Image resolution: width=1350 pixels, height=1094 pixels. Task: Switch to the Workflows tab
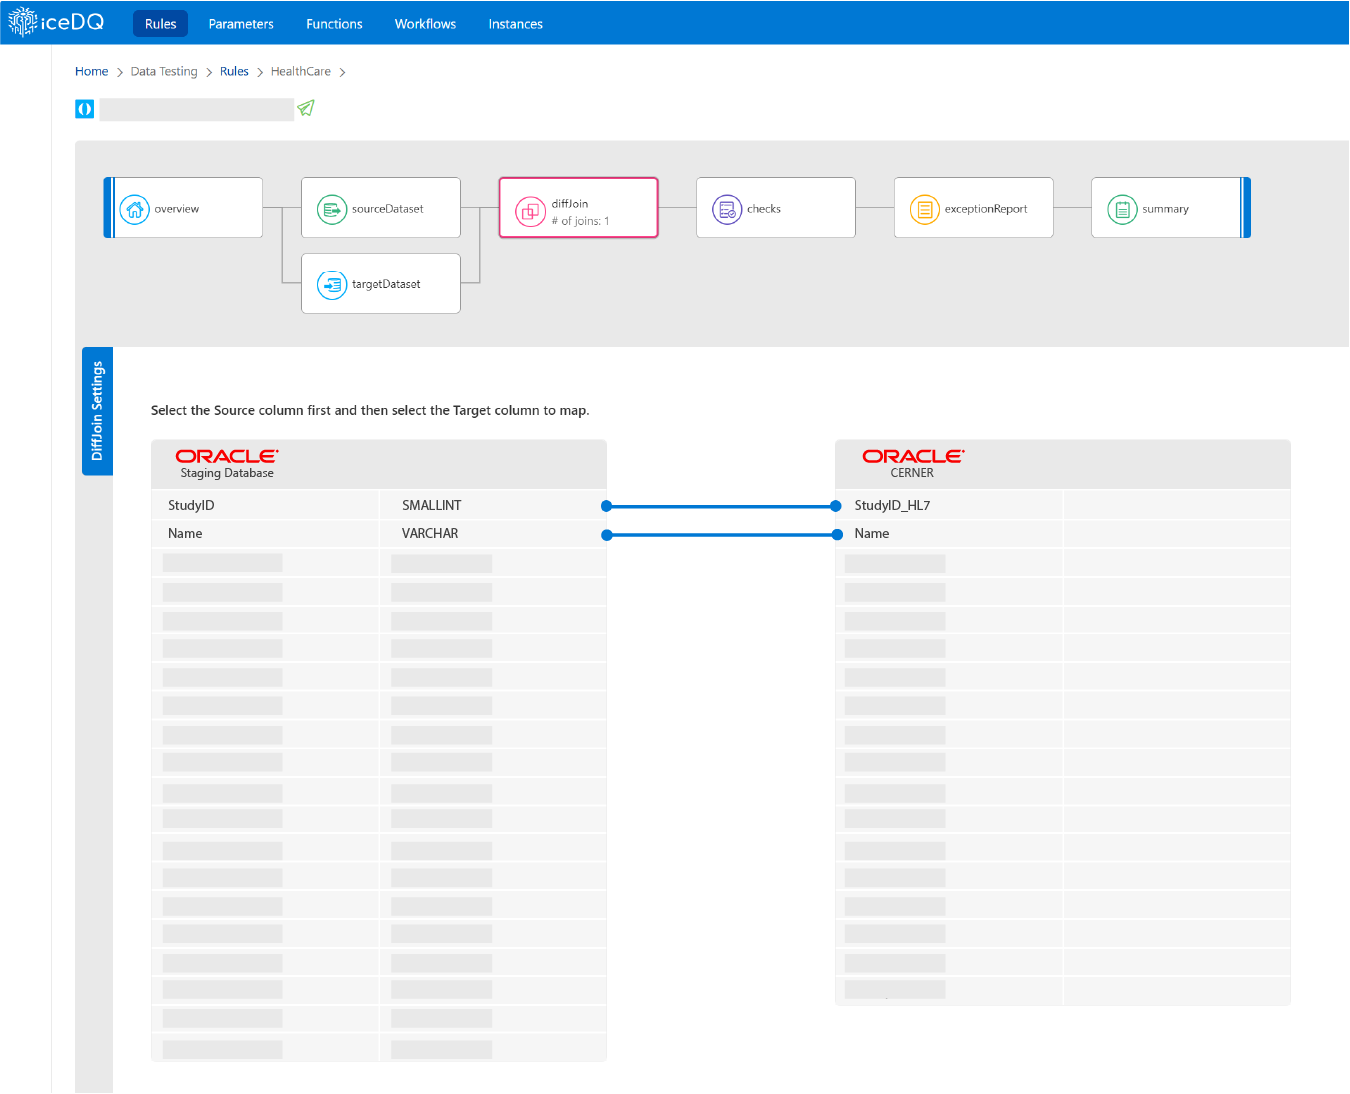tap(425, 23)
